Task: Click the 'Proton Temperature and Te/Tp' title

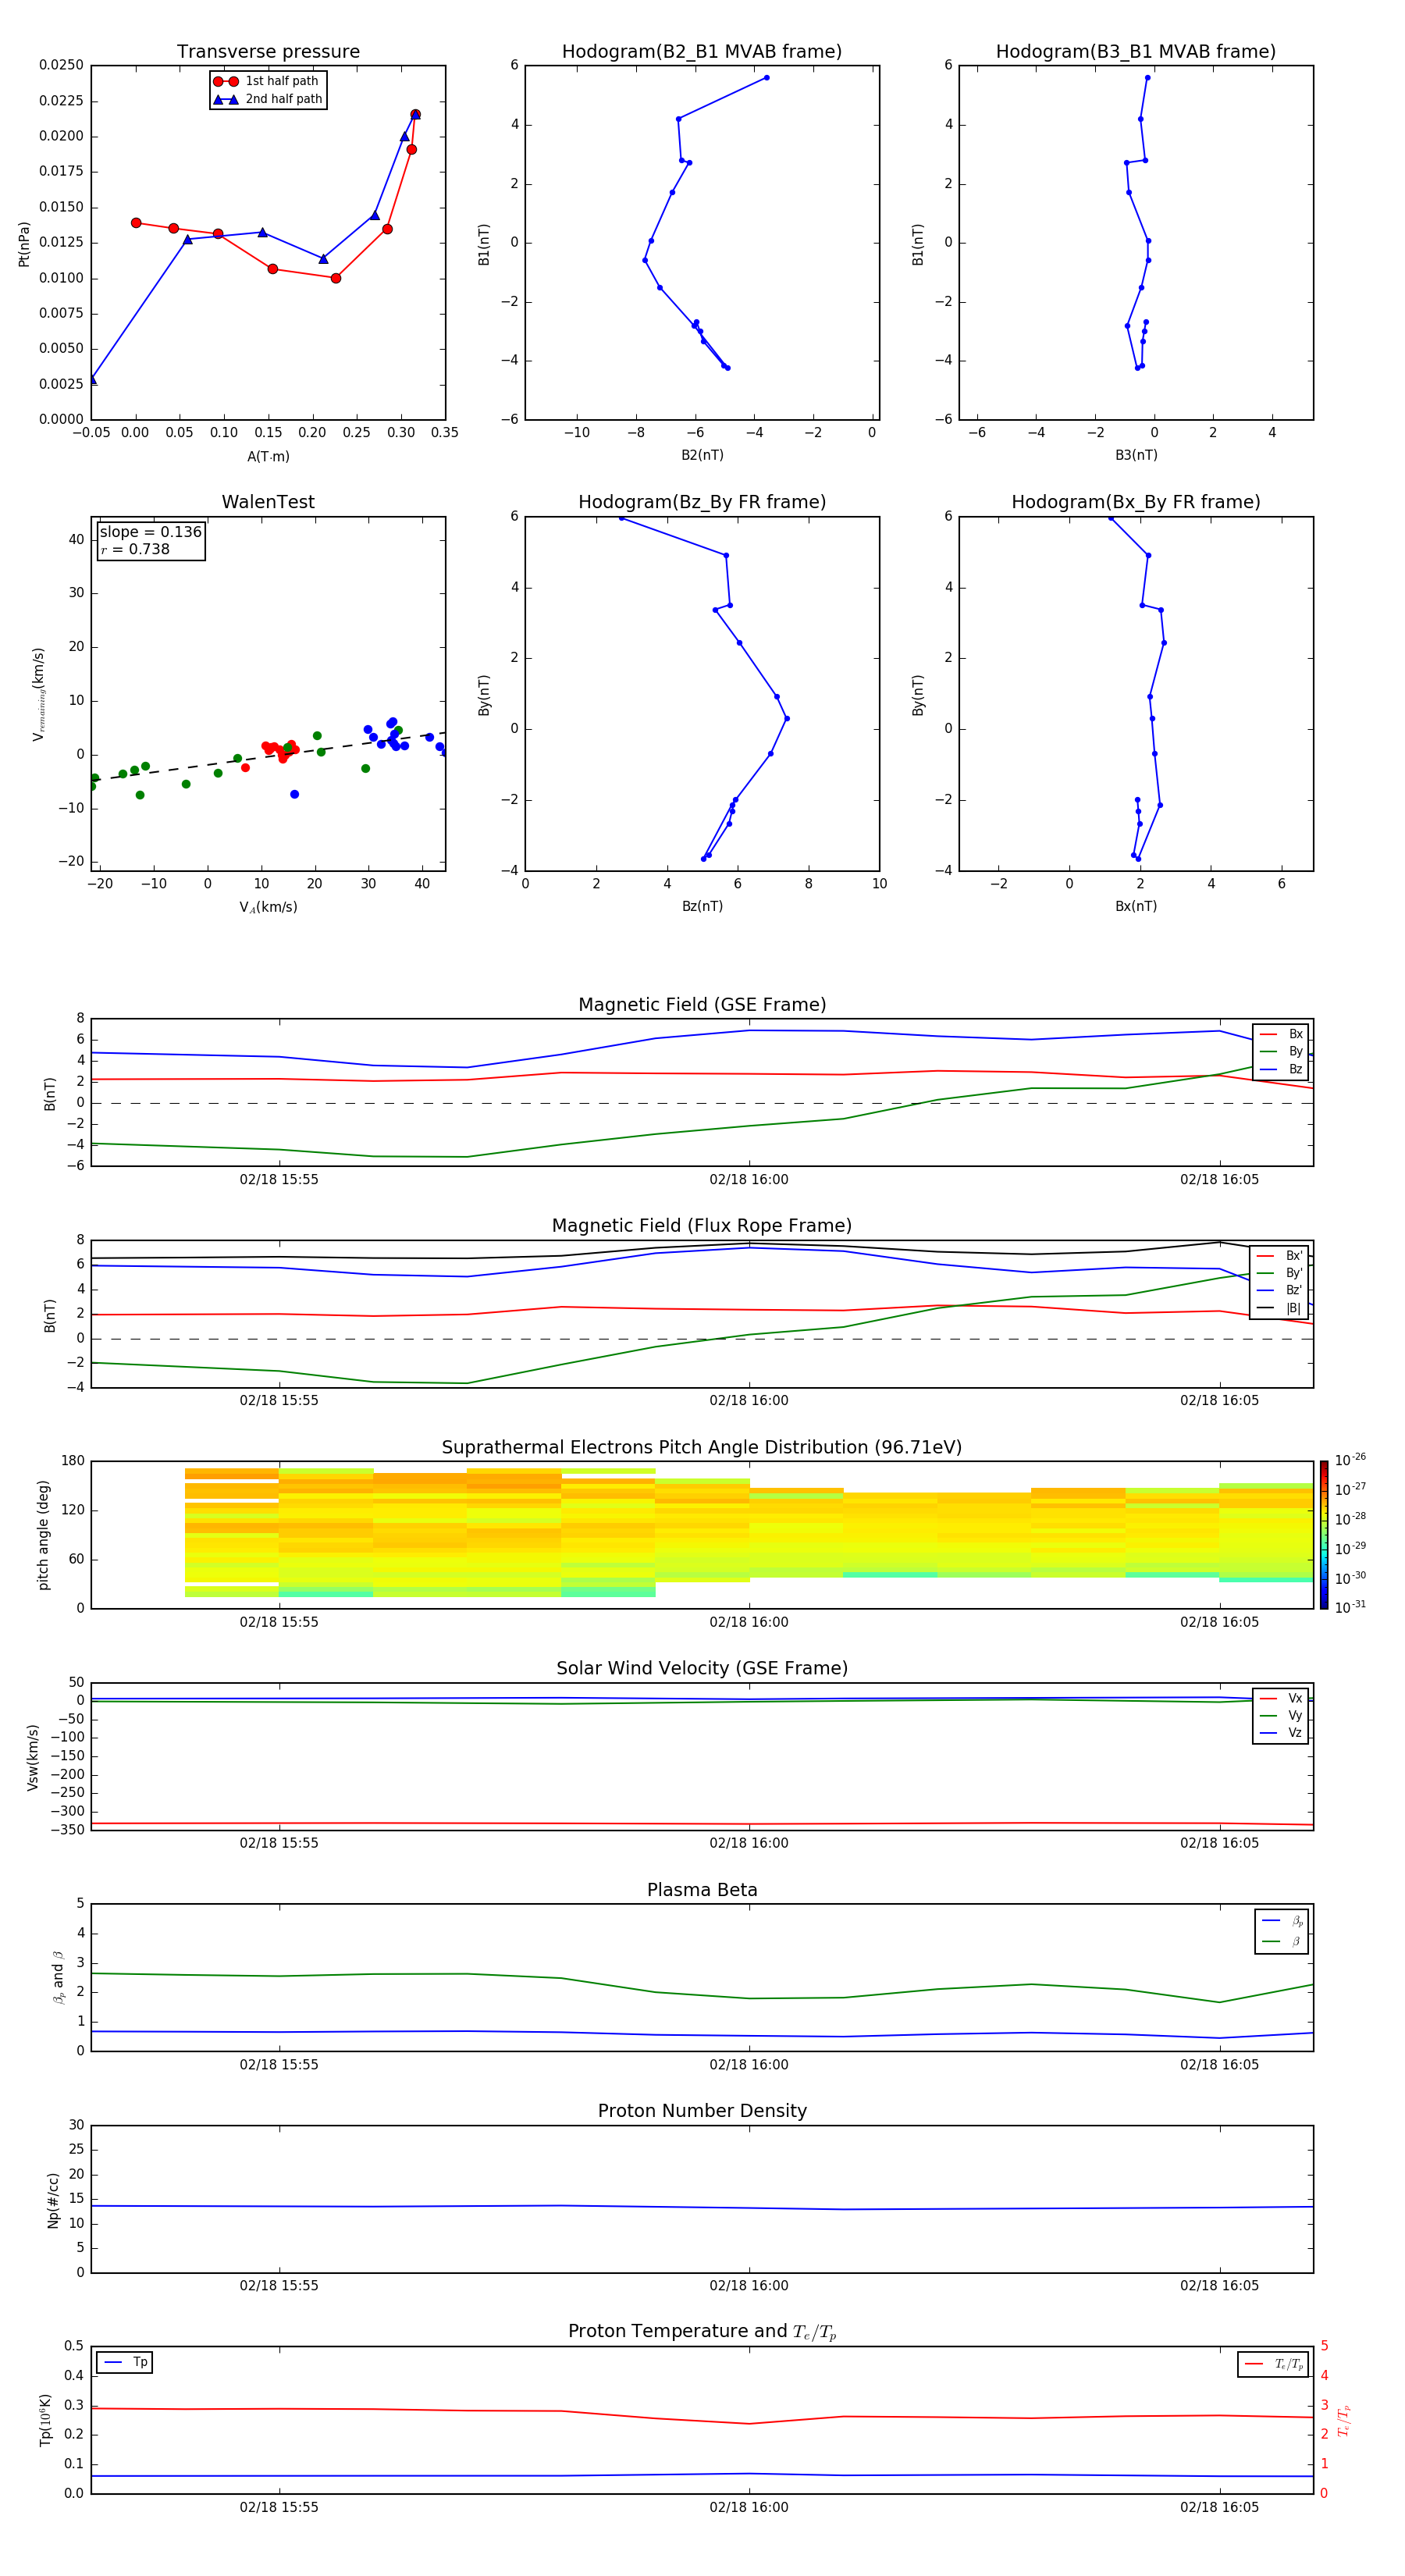Action: tap(702, 2332)
